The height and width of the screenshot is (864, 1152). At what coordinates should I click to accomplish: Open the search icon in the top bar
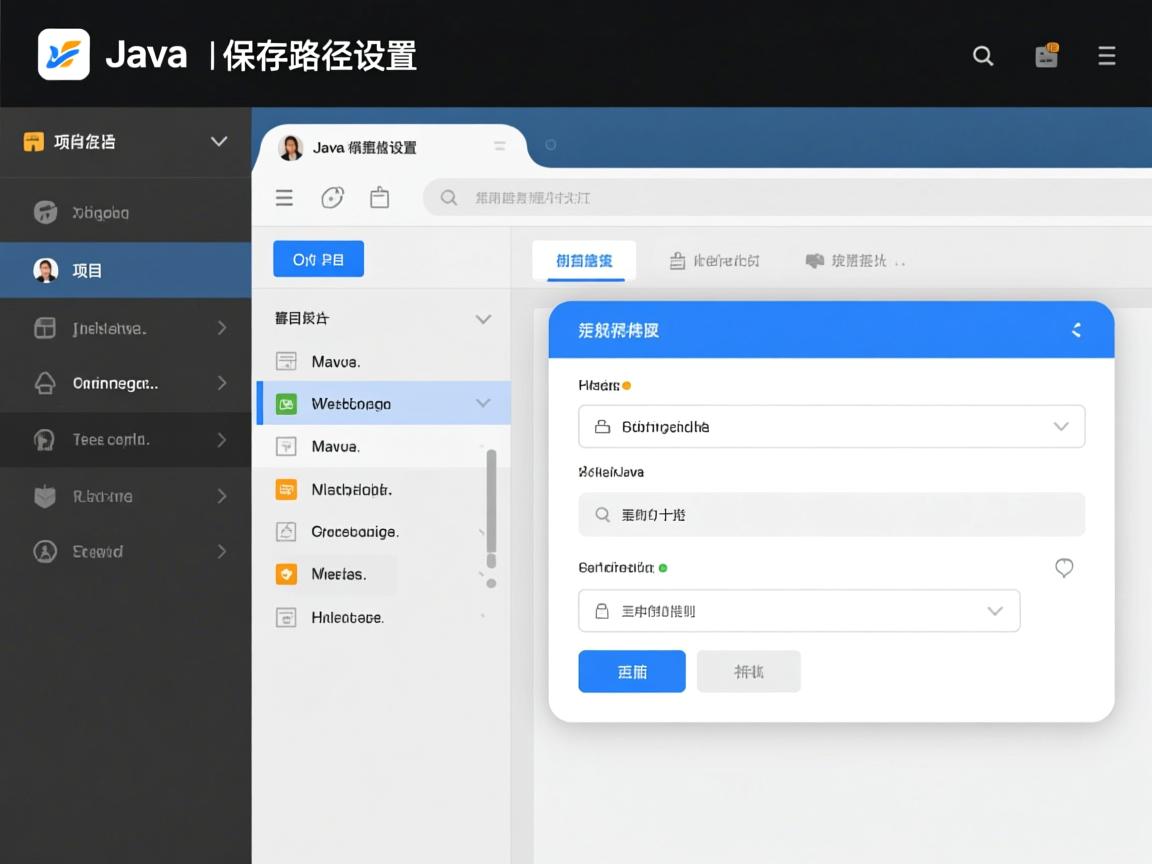pyautogui.click(x=983, y=56)
